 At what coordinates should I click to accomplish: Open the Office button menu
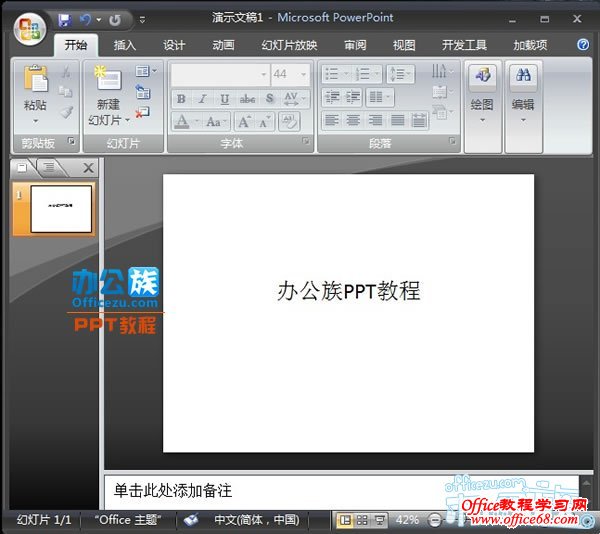[x=30, y=29]
